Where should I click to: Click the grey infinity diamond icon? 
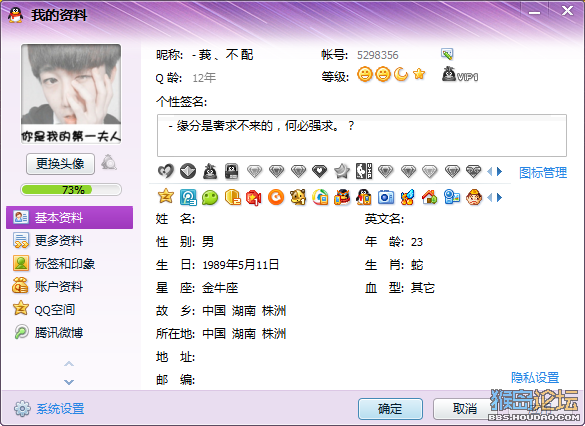pos(473,171)
